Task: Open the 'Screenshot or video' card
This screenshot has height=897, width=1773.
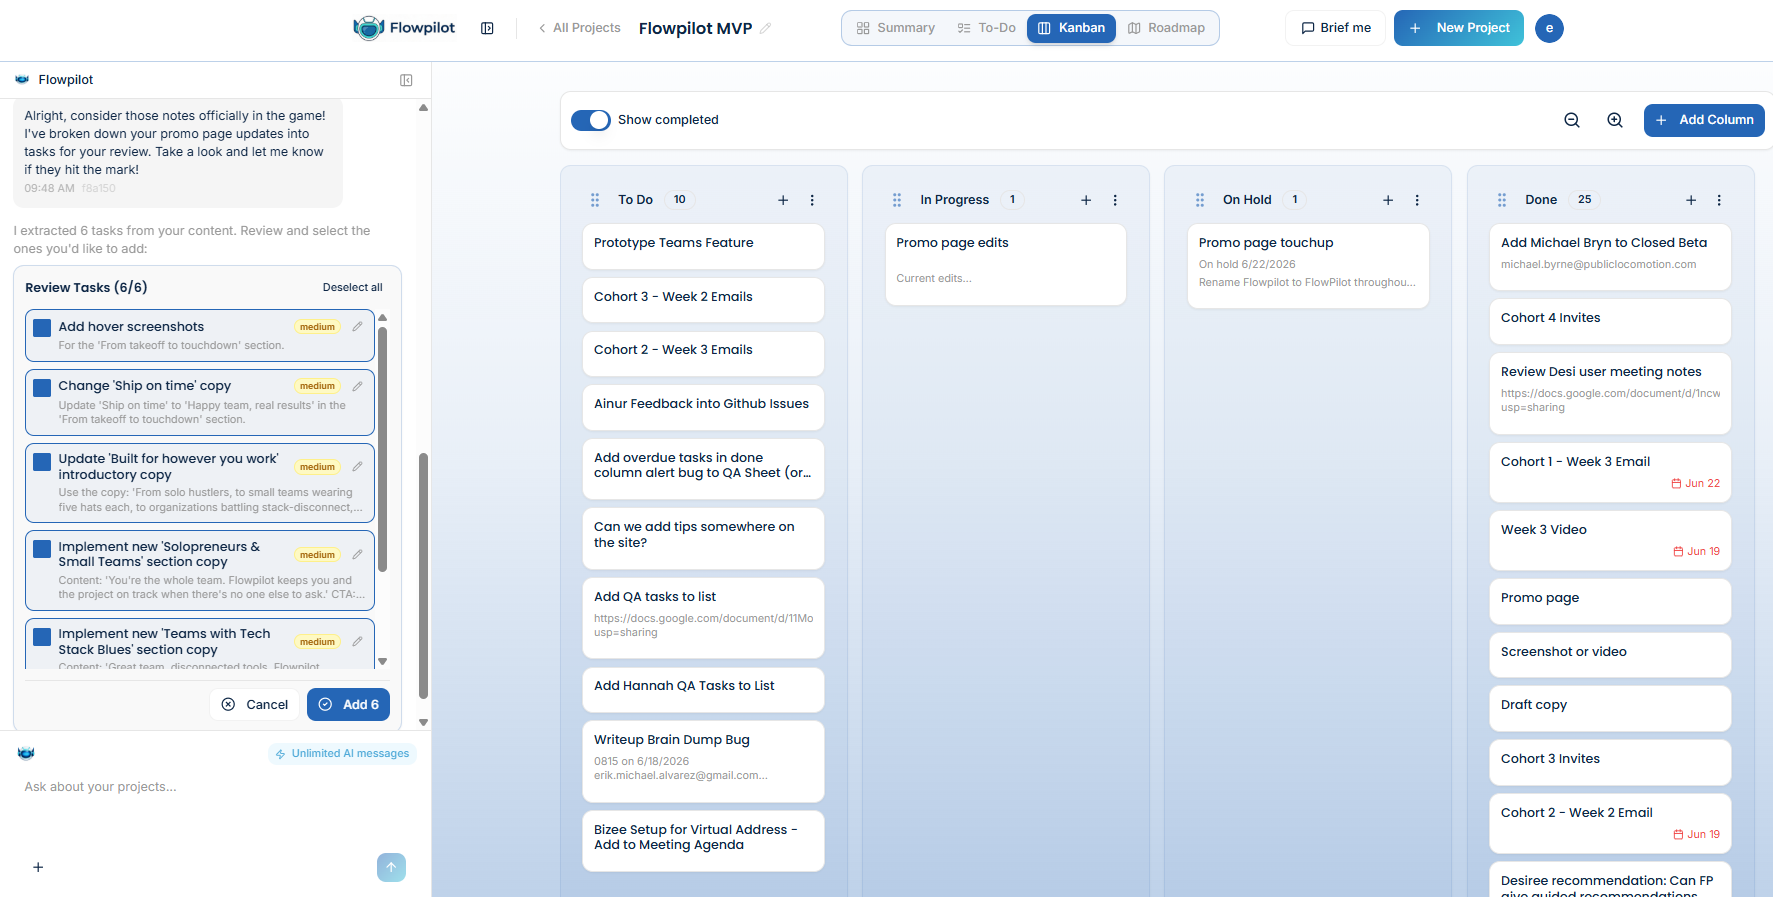Action: (x=1610, y=655)
